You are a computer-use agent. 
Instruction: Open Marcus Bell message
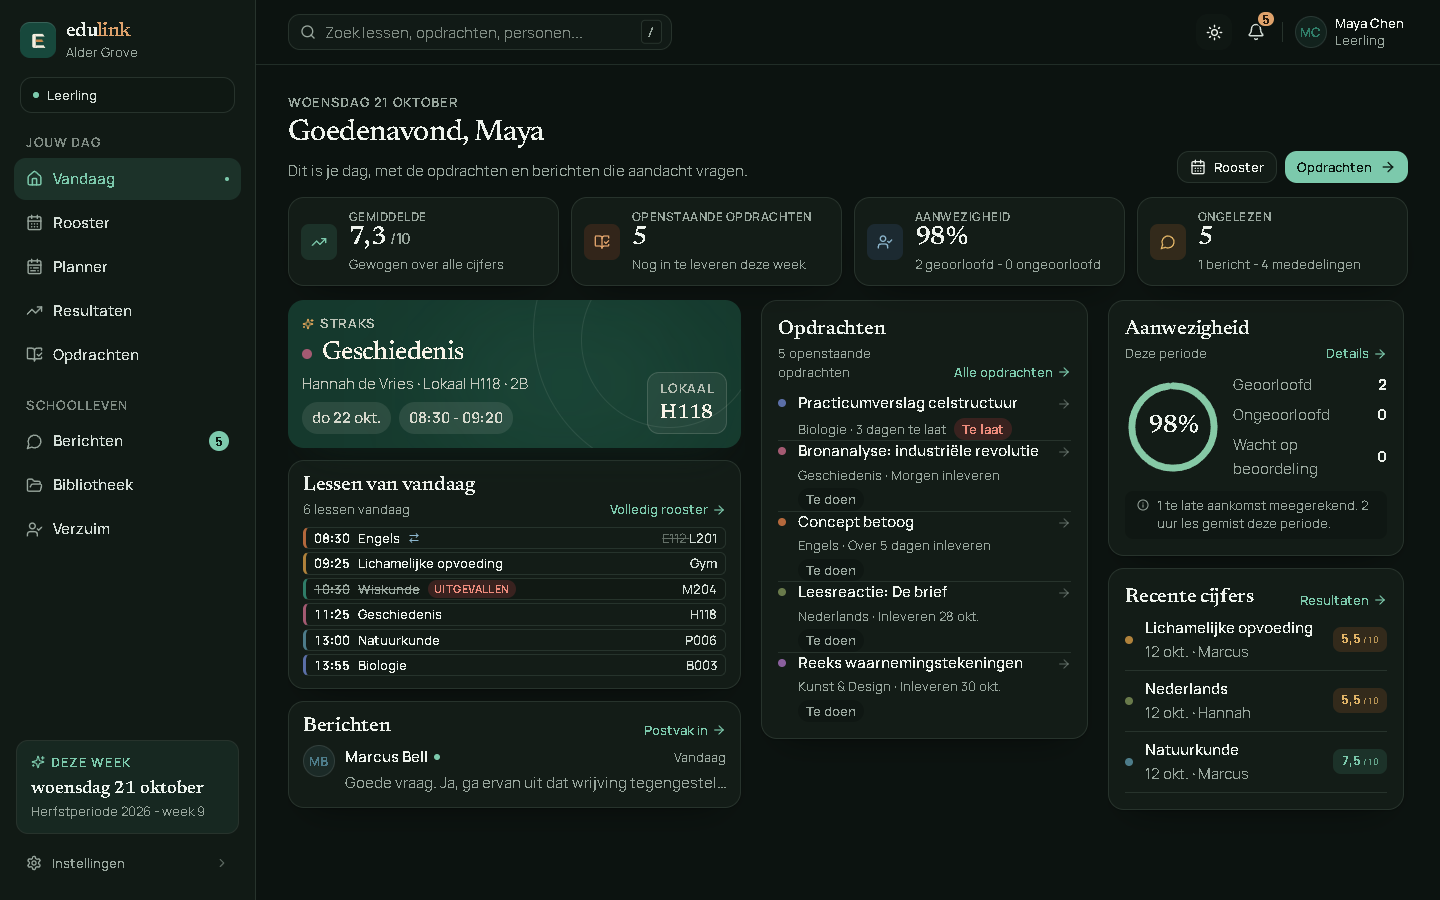pyautogui.click(x=514, y=770)
